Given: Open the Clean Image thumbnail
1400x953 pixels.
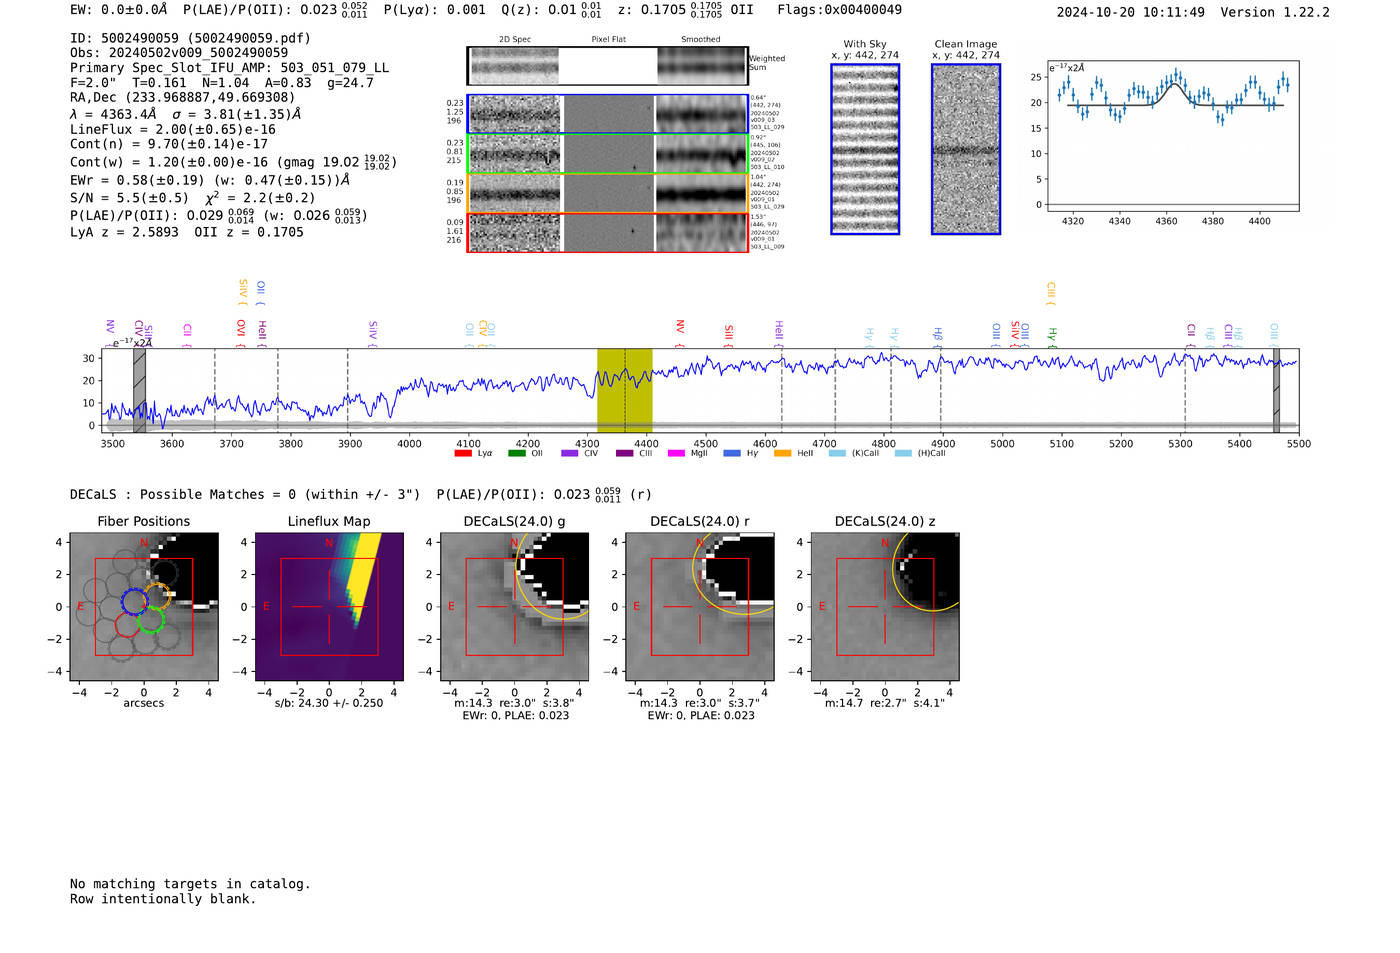Looking at the screenshot, I should 966,149.
